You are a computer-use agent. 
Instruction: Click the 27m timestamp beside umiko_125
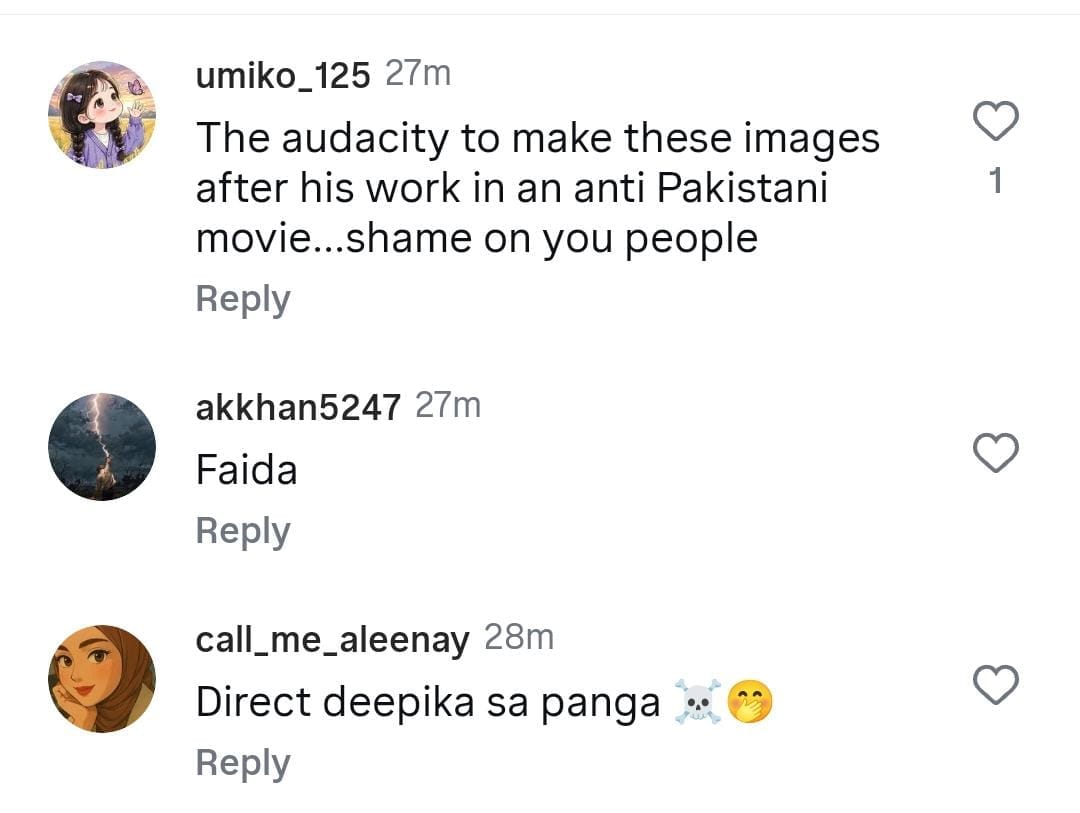point(418,73)
